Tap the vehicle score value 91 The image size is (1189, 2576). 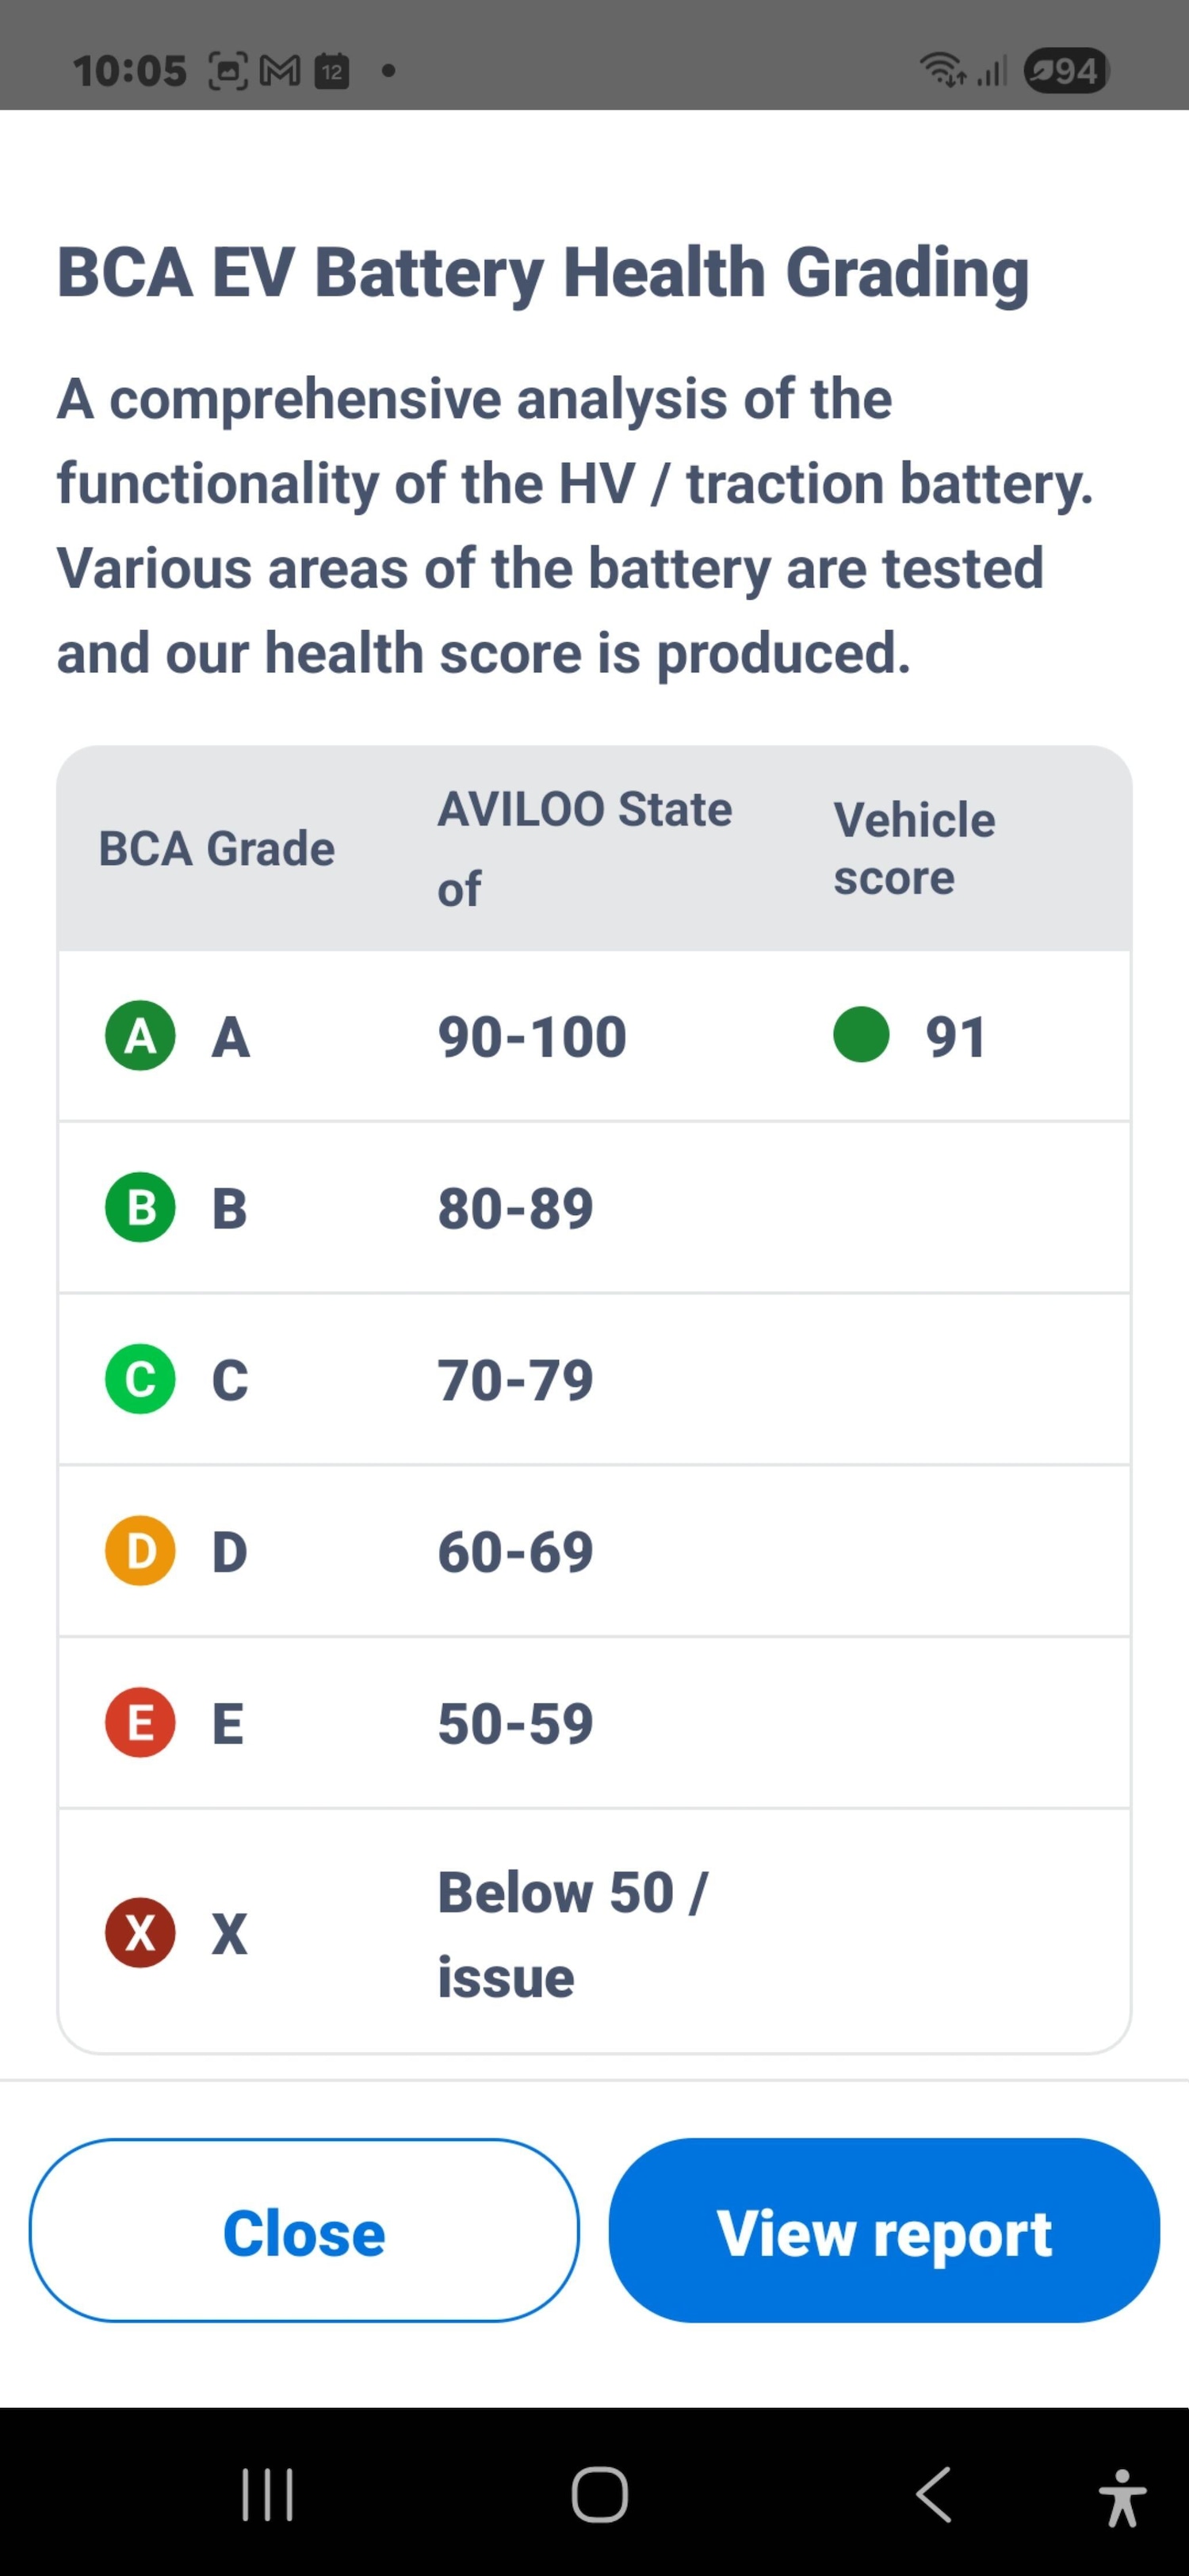955,1036
